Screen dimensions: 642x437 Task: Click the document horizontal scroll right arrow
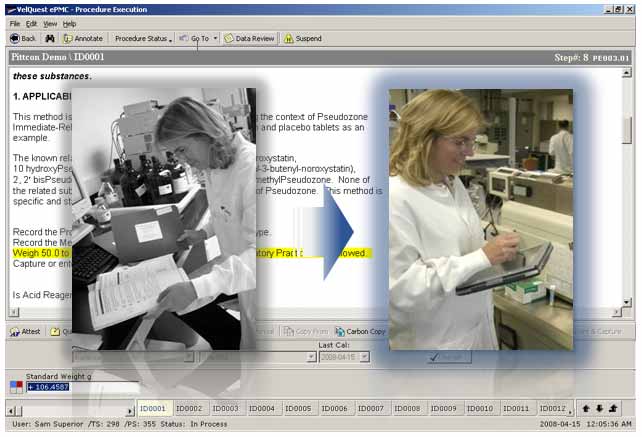pos(617,312)
